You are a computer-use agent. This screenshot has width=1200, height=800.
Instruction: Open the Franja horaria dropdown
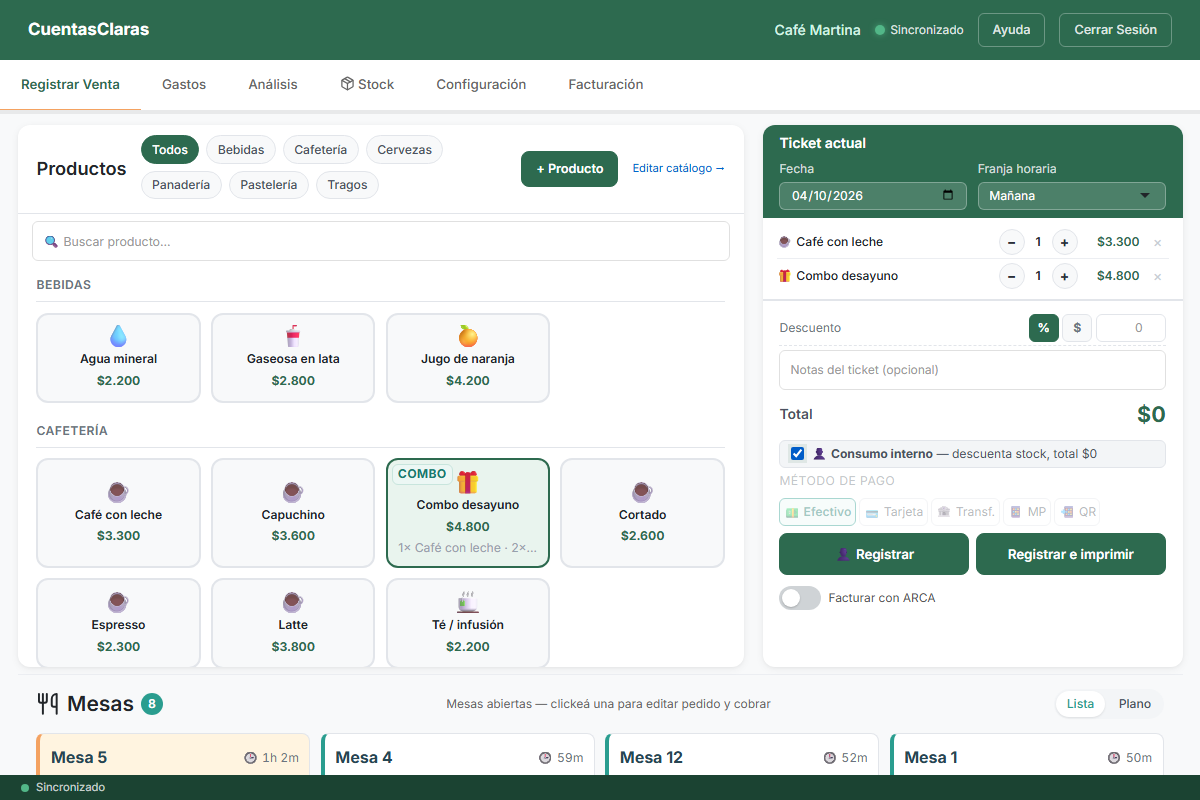[x=1072, y=196]
